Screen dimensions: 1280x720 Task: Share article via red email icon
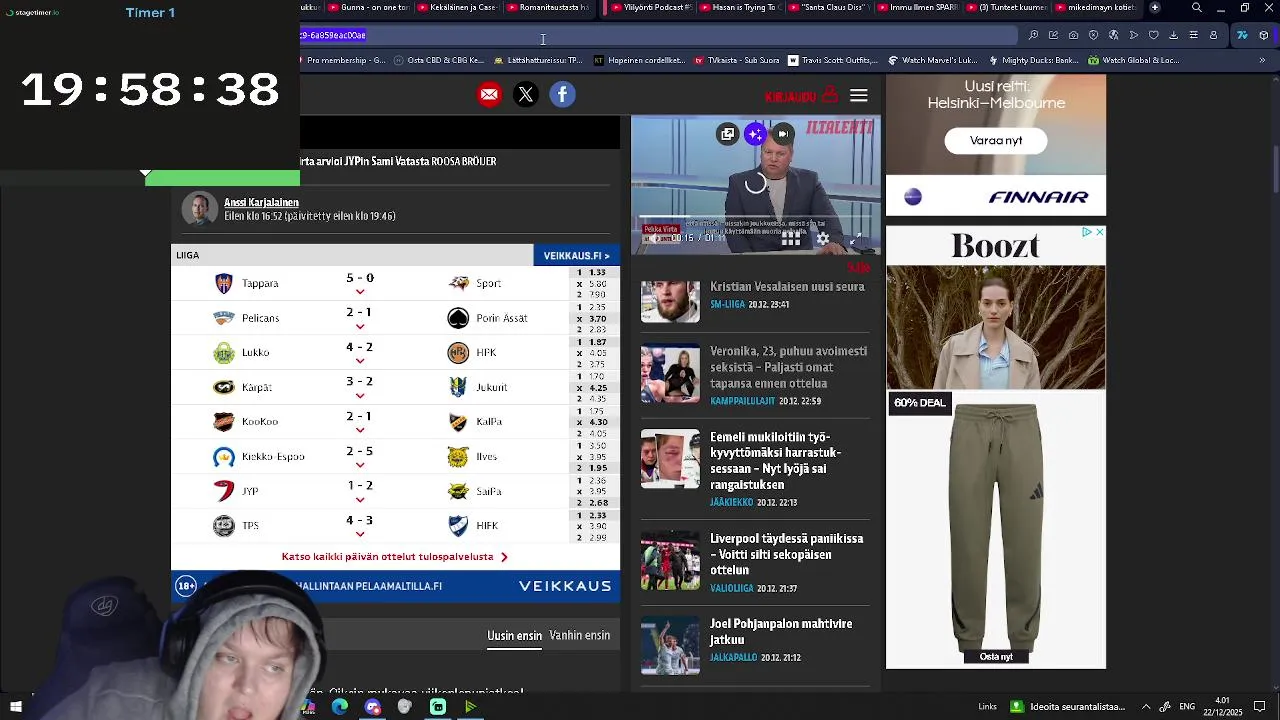point(489,95)
